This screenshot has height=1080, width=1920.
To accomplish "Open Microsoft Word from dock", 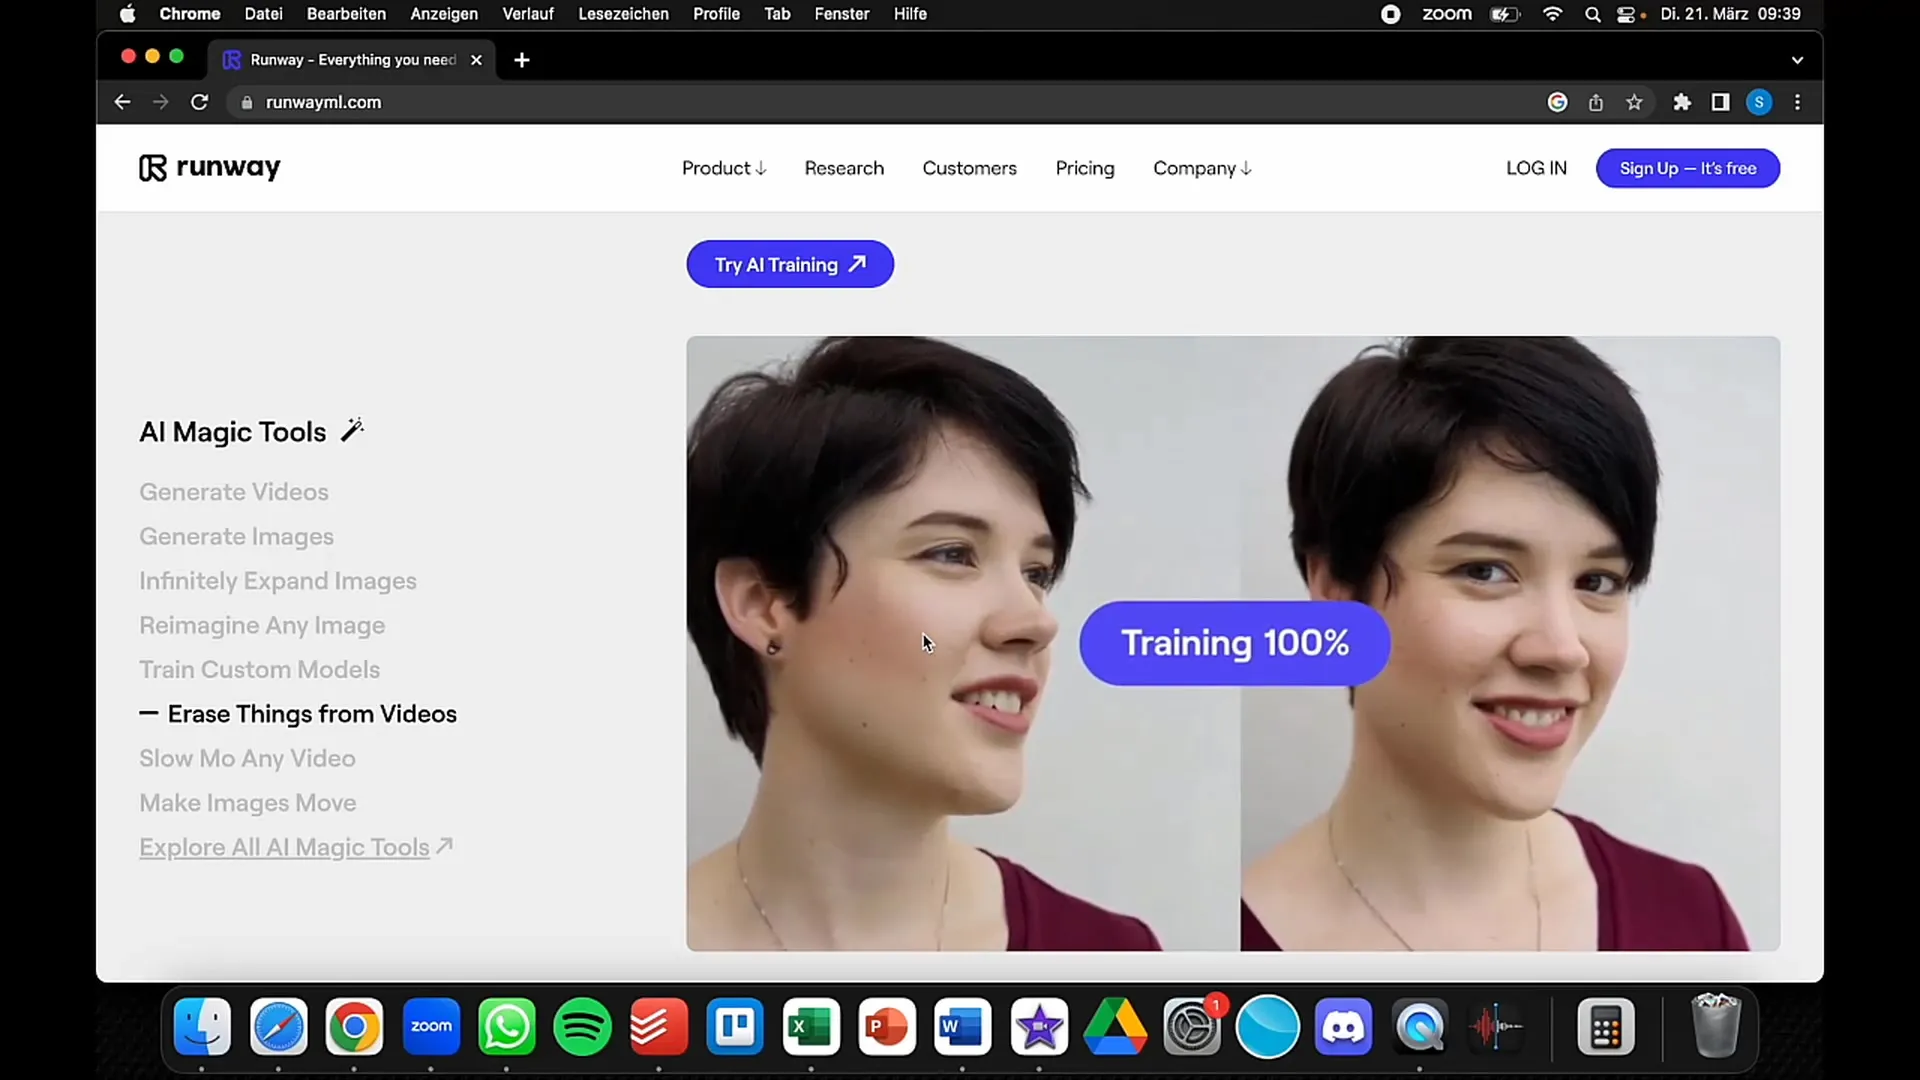I will [963, 1026].
